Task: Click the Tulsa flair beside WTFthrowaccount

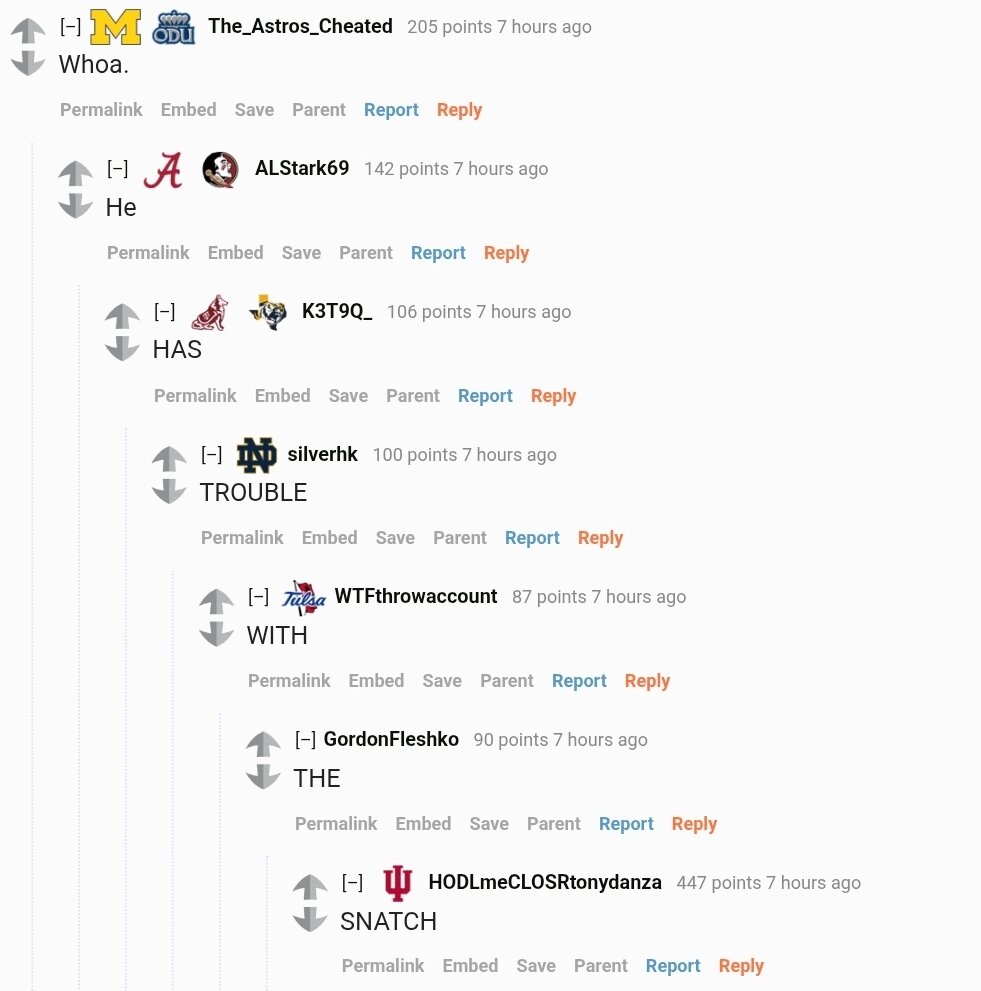Action: coord(304,598)
